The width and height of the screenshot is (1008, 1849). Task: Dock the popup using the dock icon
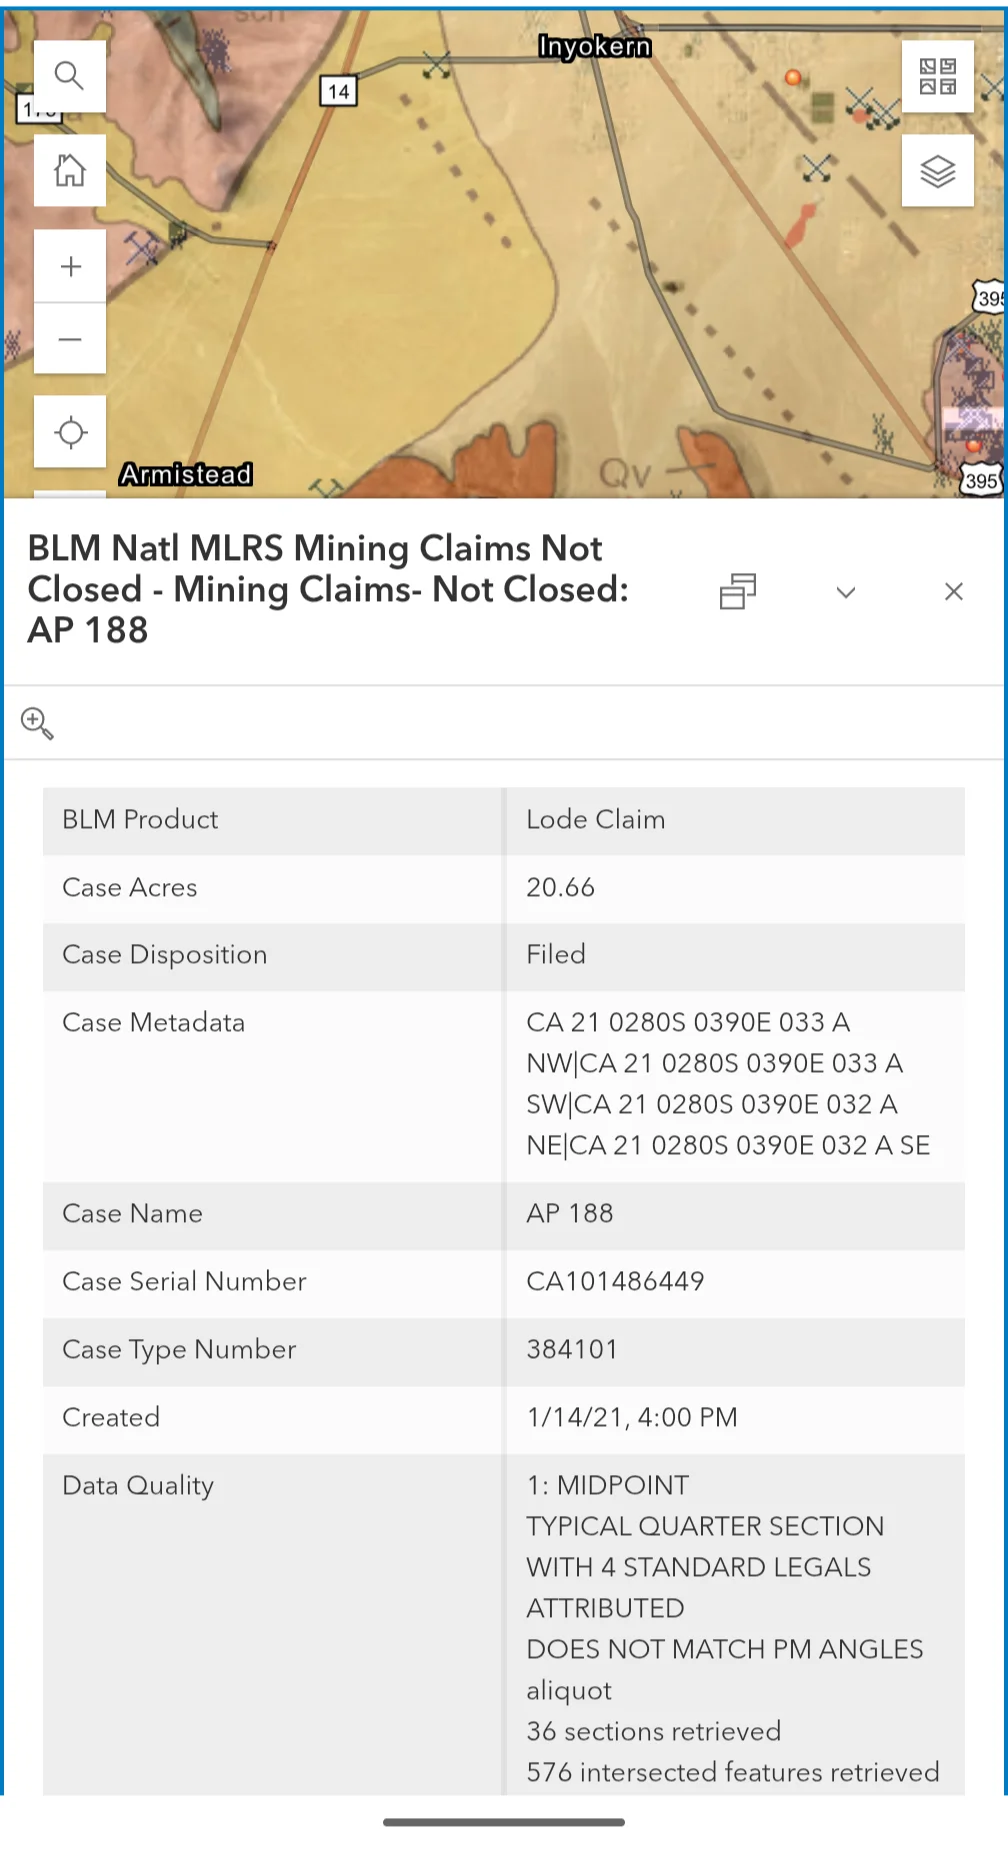tap(736, 591)
